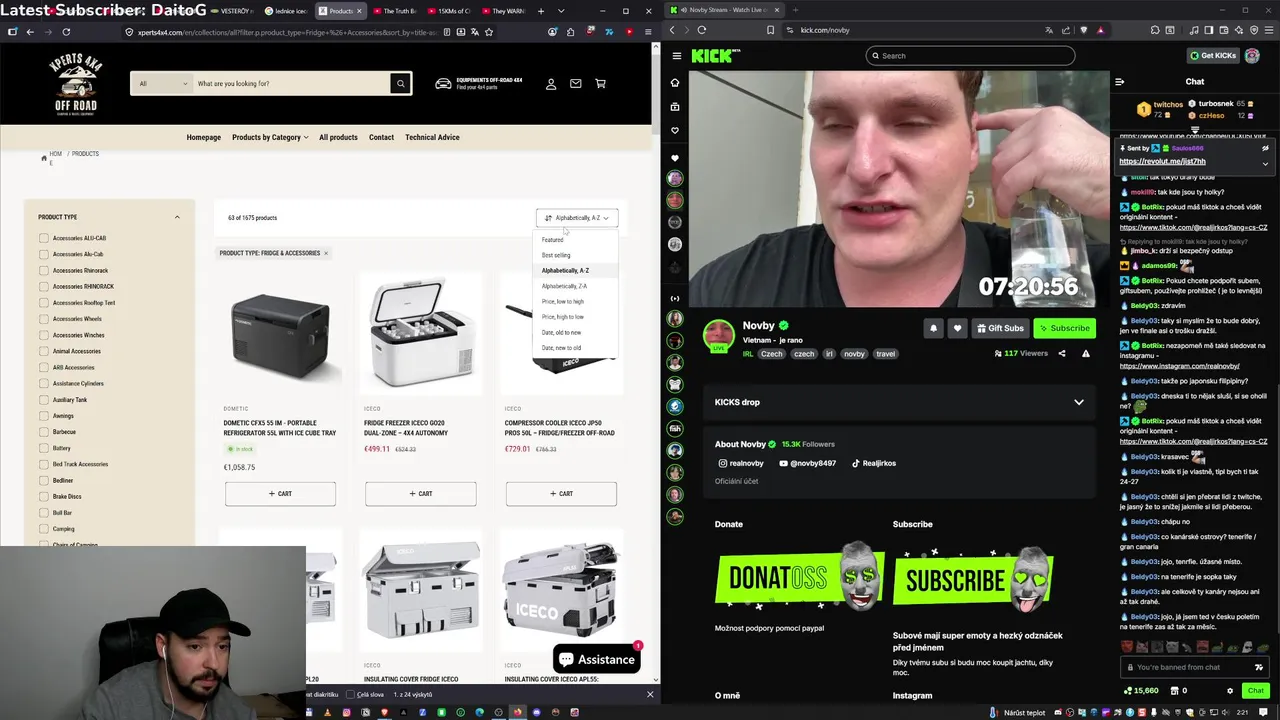Select Date, new to old sort option
Screen dimensions: 1280x720
coord(561,348)
